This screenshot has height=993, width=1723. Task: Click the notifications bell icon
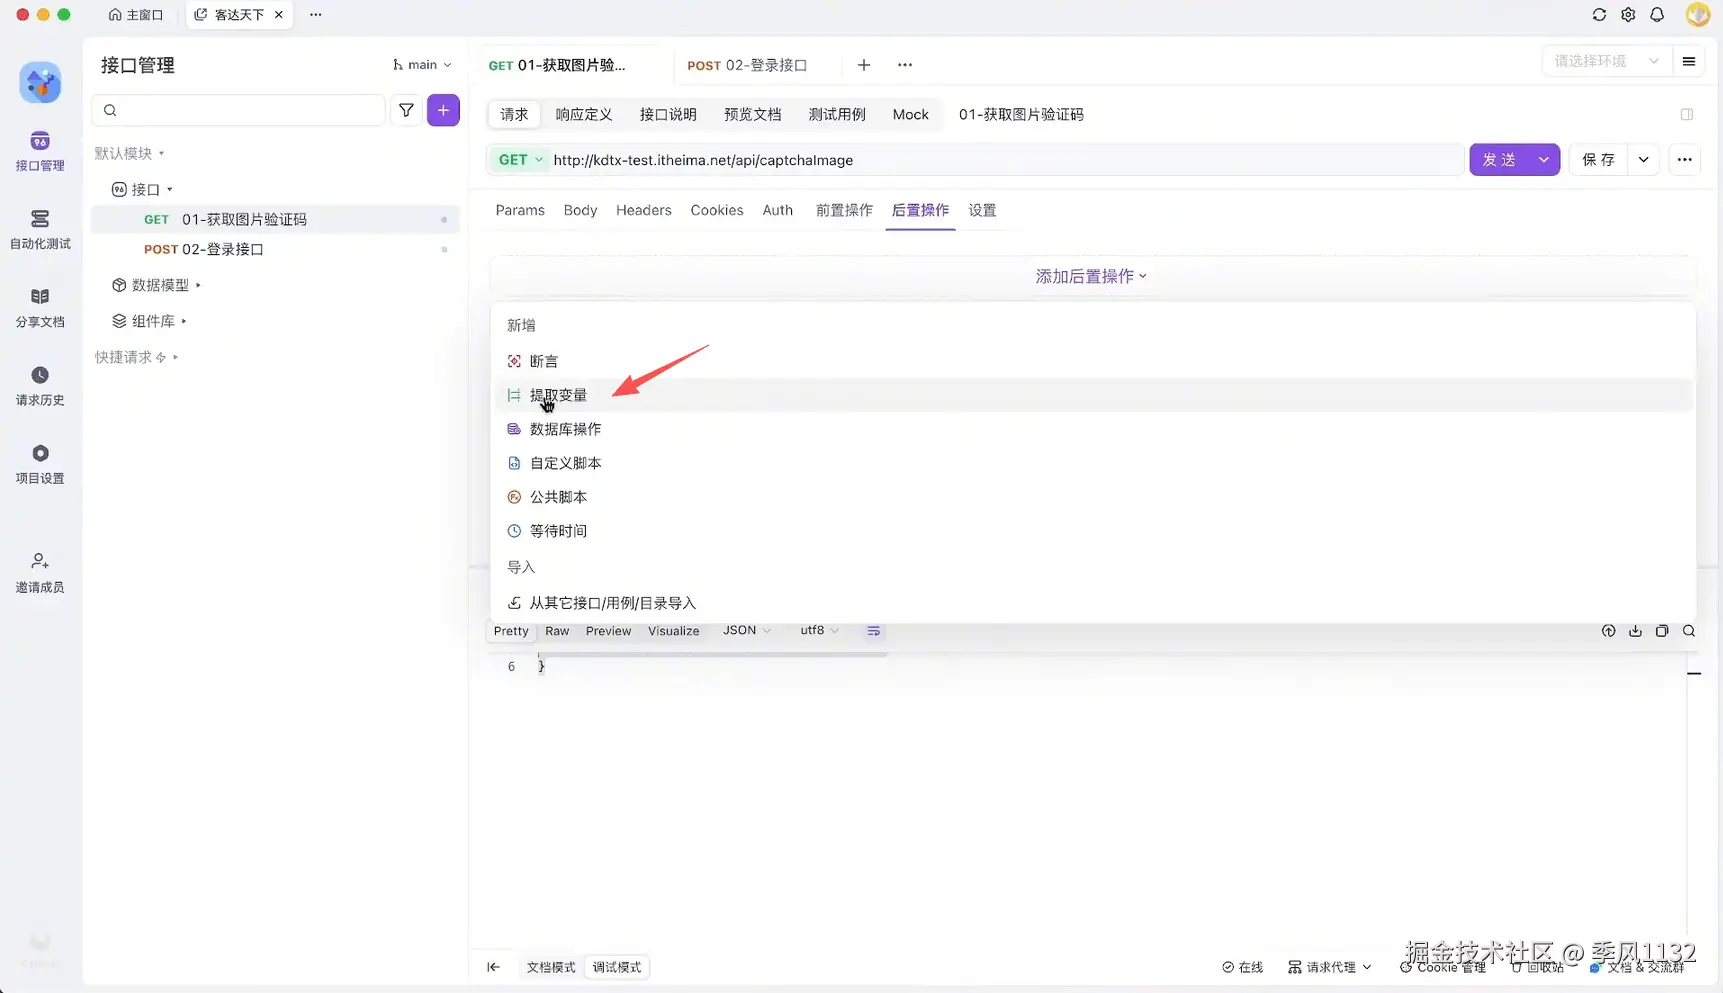(x=1657, y=14)
